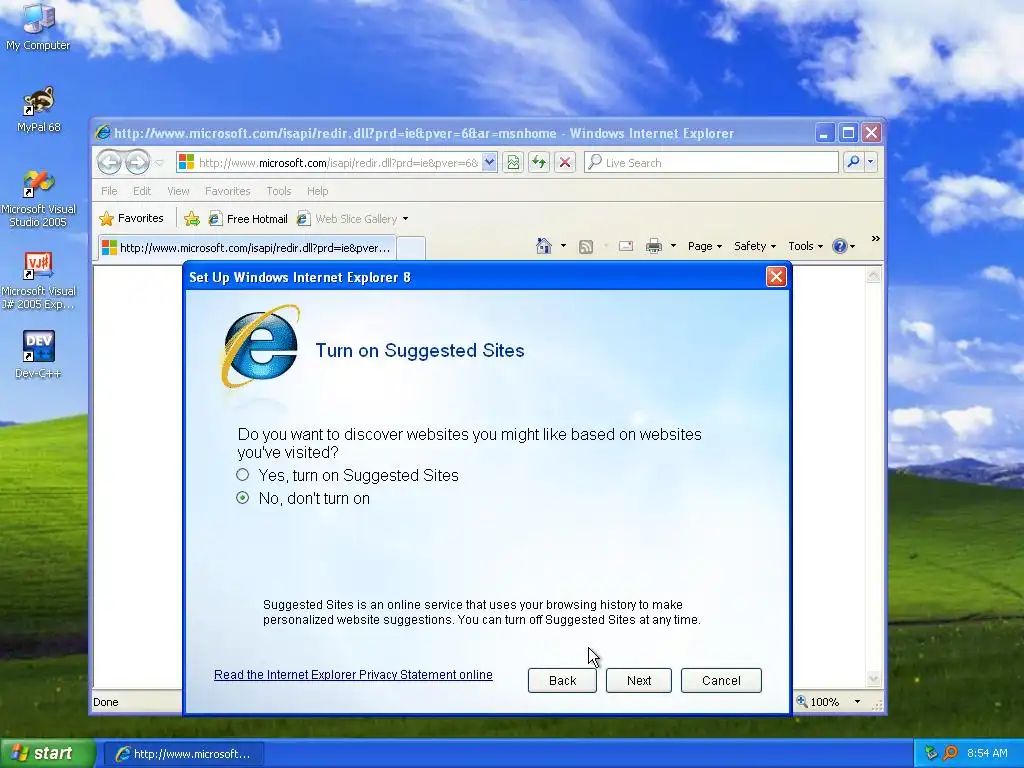Open My Computer desktop icon

point(38,26)
